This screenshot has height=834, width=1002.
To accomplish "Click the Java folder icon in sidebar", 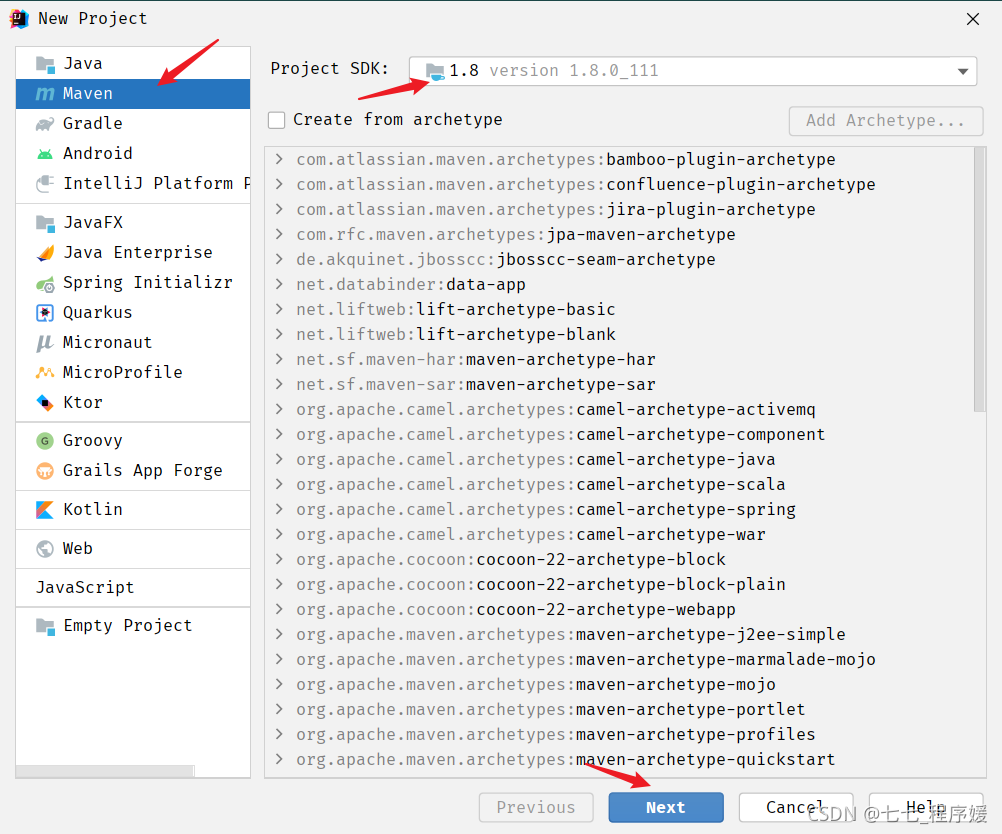I will point(45,64).
